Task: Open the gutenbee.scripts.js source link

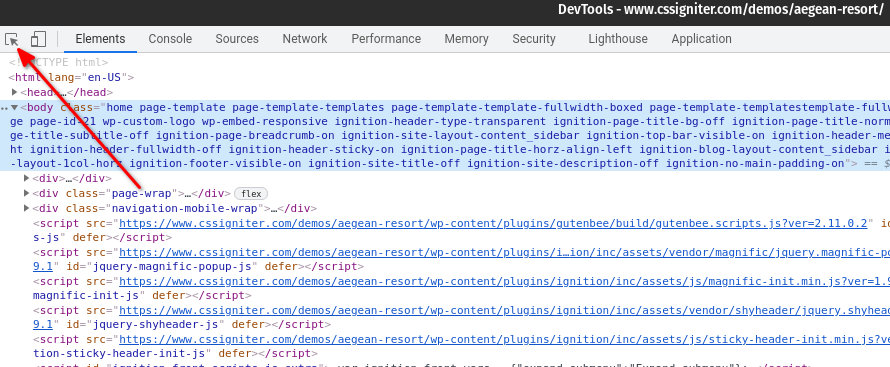Action: 493,223
